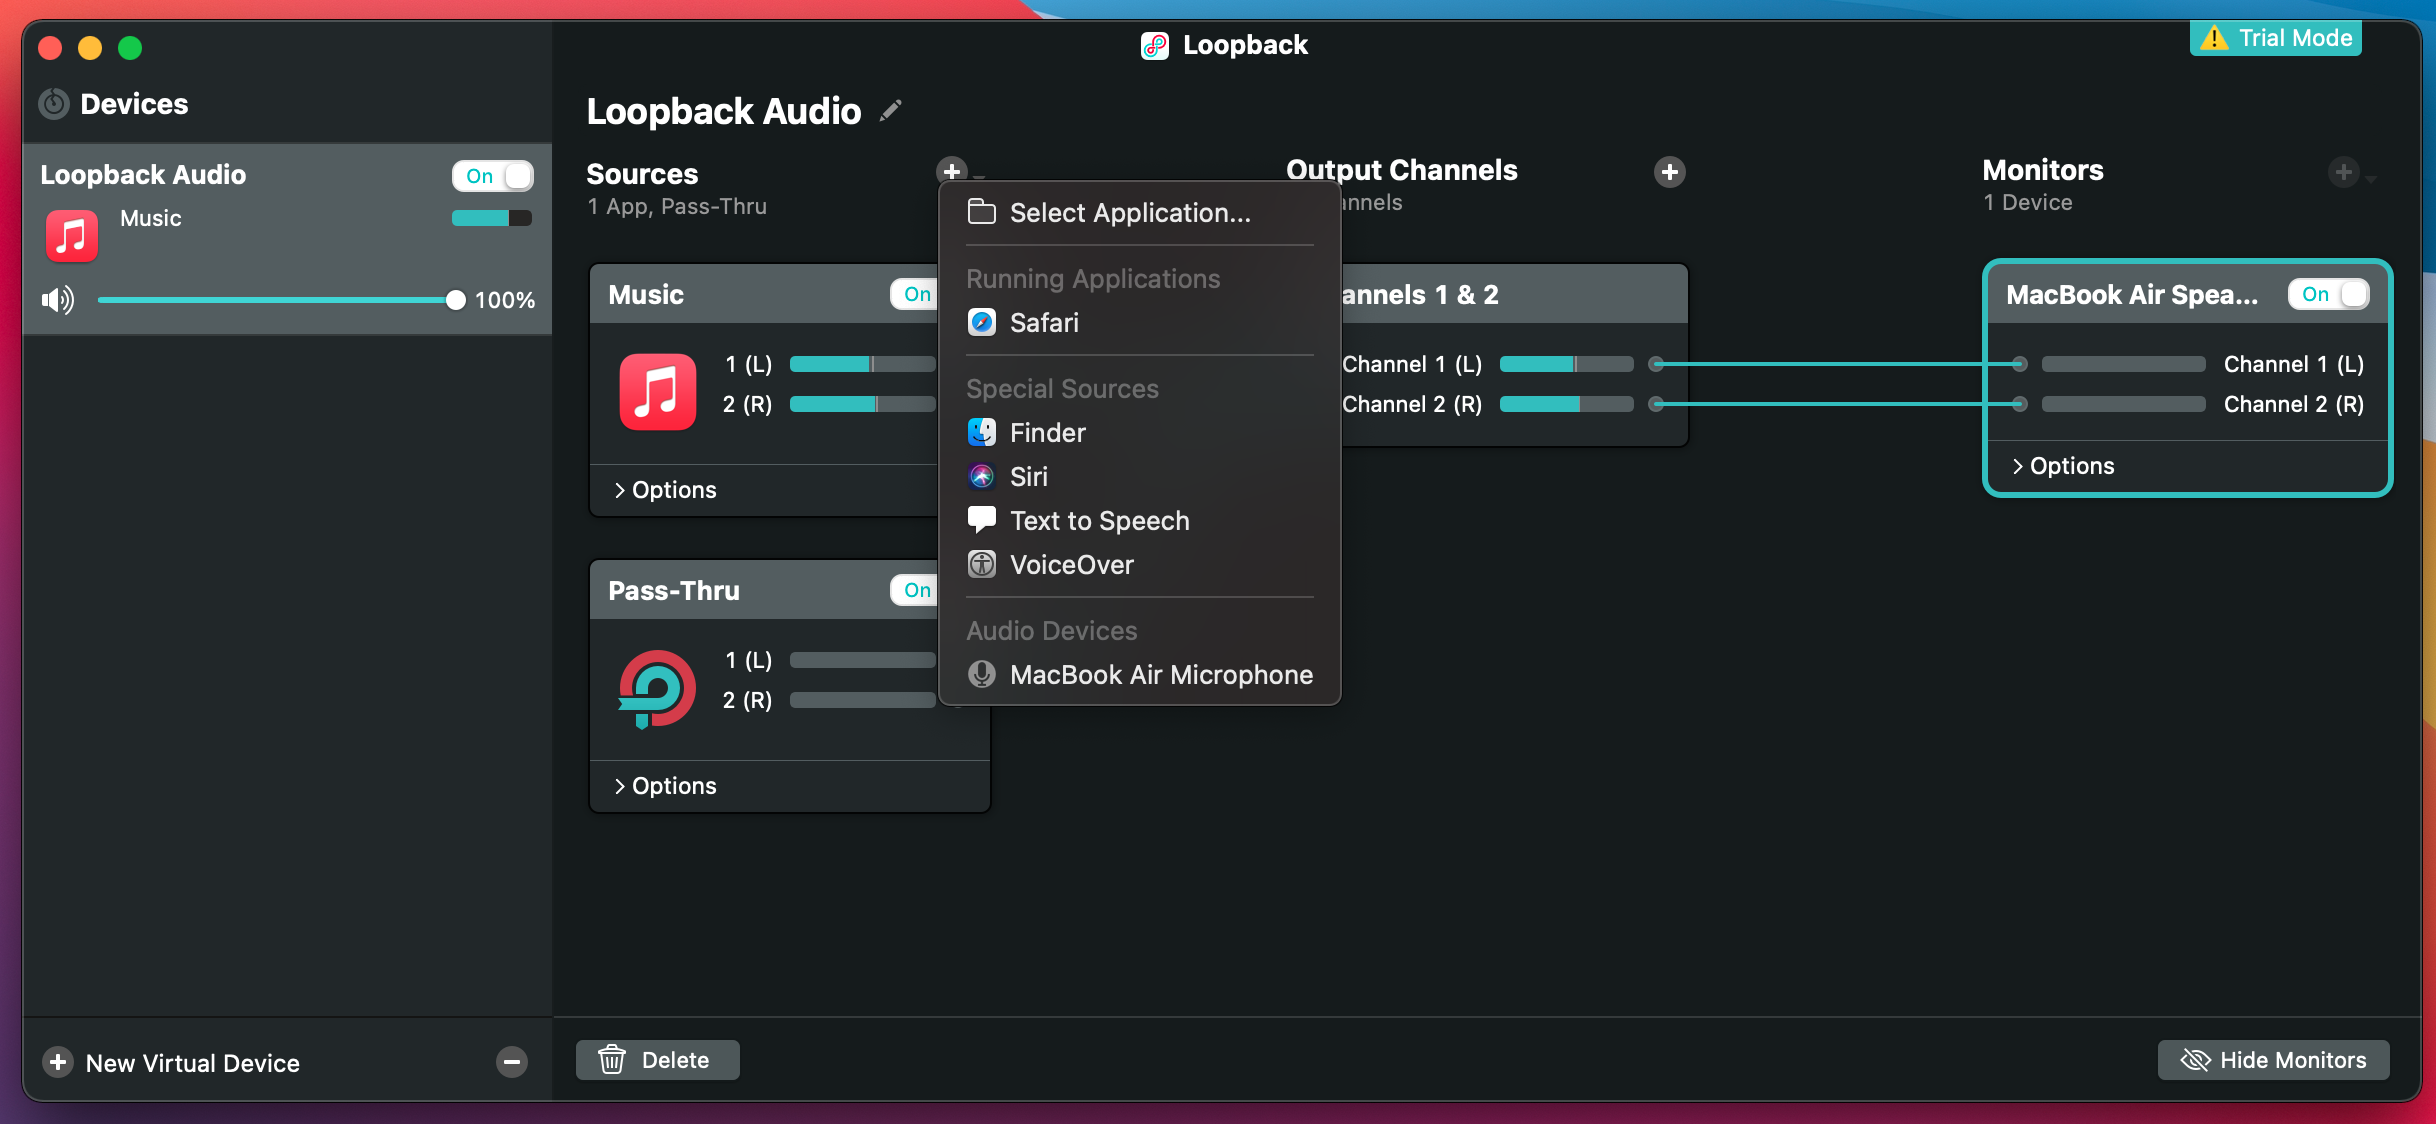Click the speaker volume icon in sidebar
Screen dimensions: 2436x1124
pos(58,299)
